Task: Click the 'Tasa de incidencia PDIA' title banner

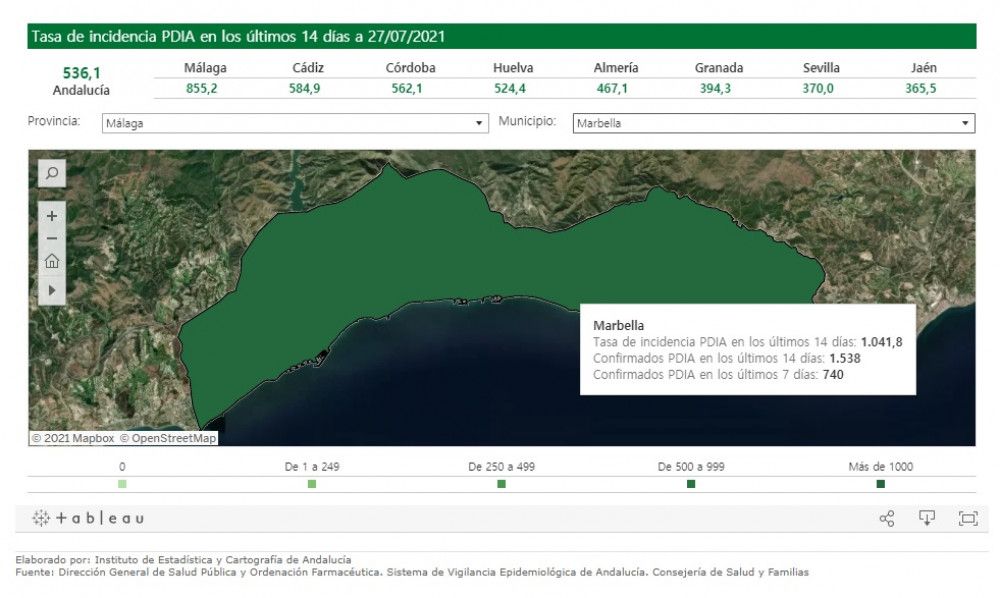Action: point(501,36)
